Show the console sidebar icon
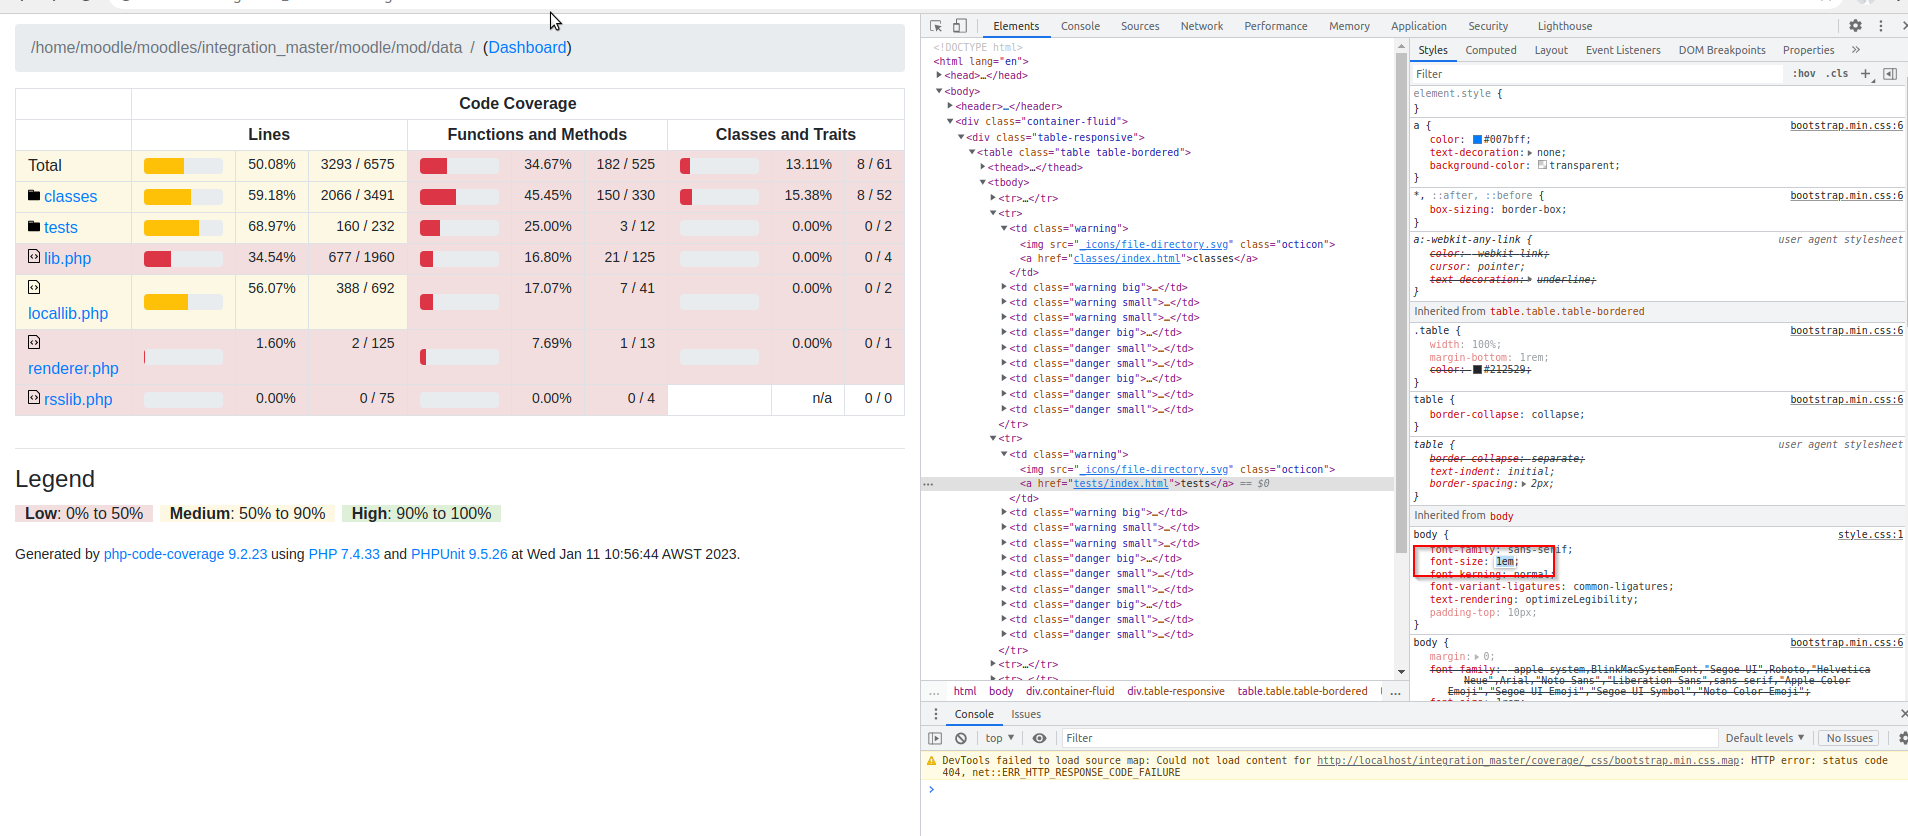 click(935, 738)
